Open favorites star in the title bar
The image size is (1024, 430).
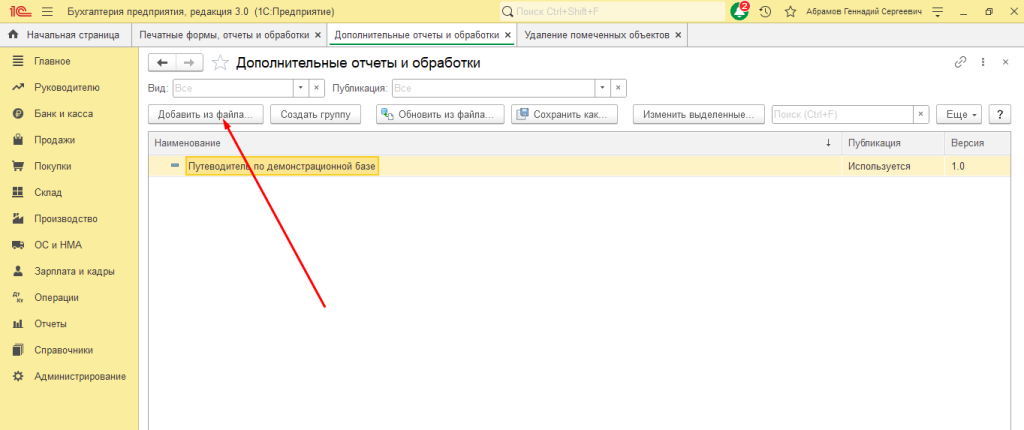(x=790, y=11)
